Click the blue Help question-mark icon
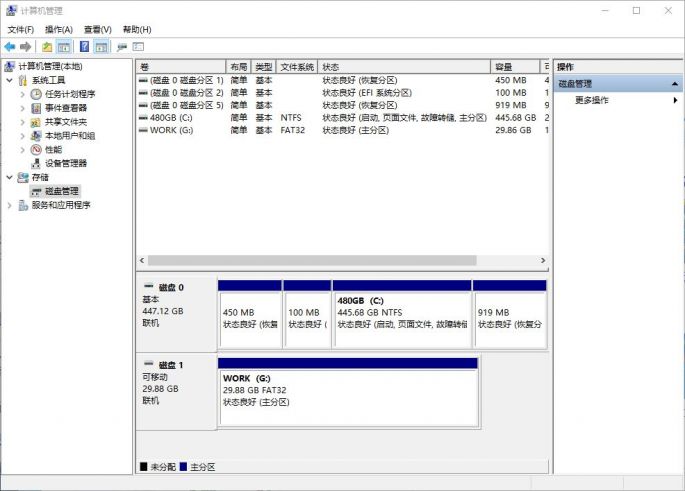685x491 pixels. coord(84,47)
